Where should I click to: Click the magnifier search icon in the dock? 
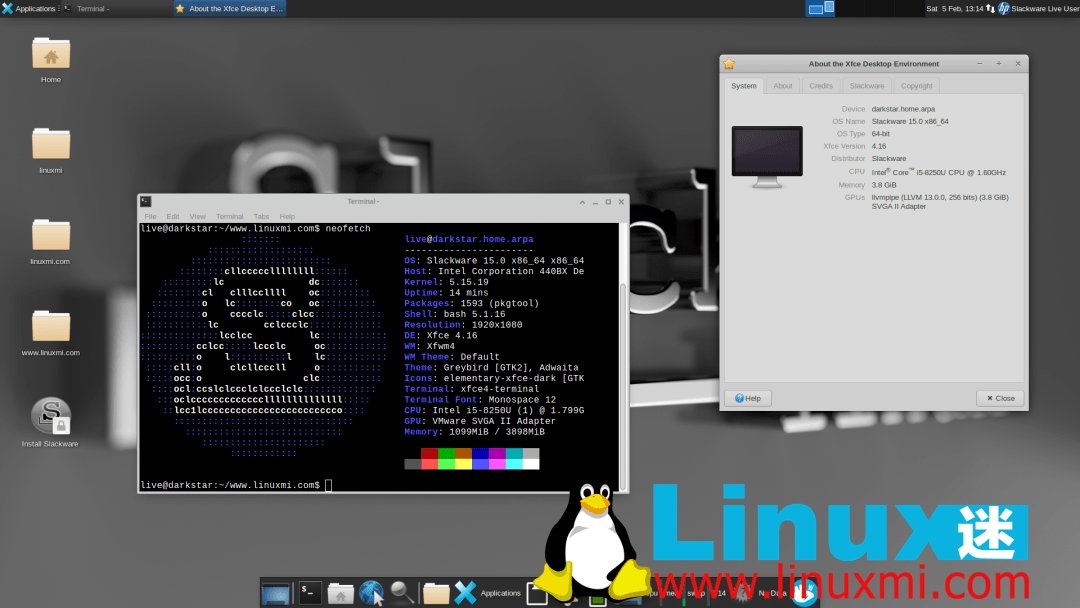coord(402,592)
